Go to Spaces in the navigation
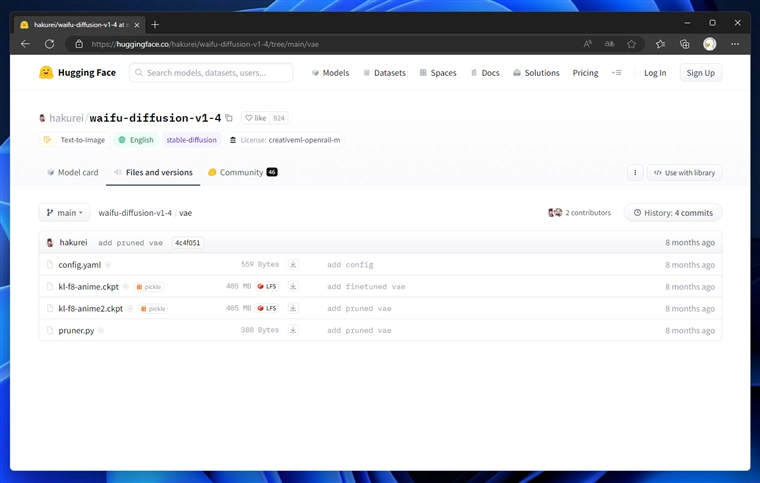The width and height of the screenshot is (760, 483). click(x=438, y=73)
